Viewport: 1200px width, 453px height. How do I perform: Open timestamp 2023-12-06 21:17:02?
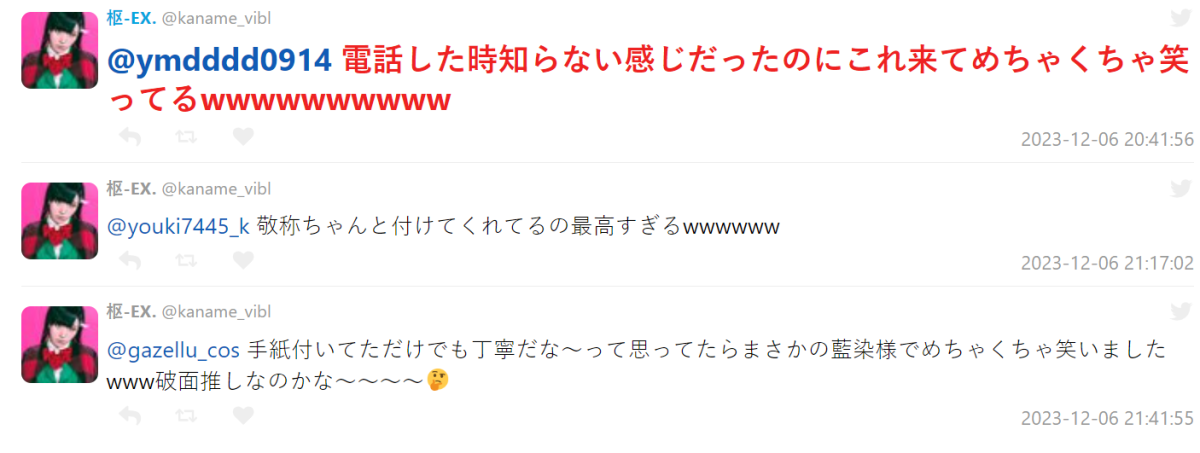point(1107,263)
